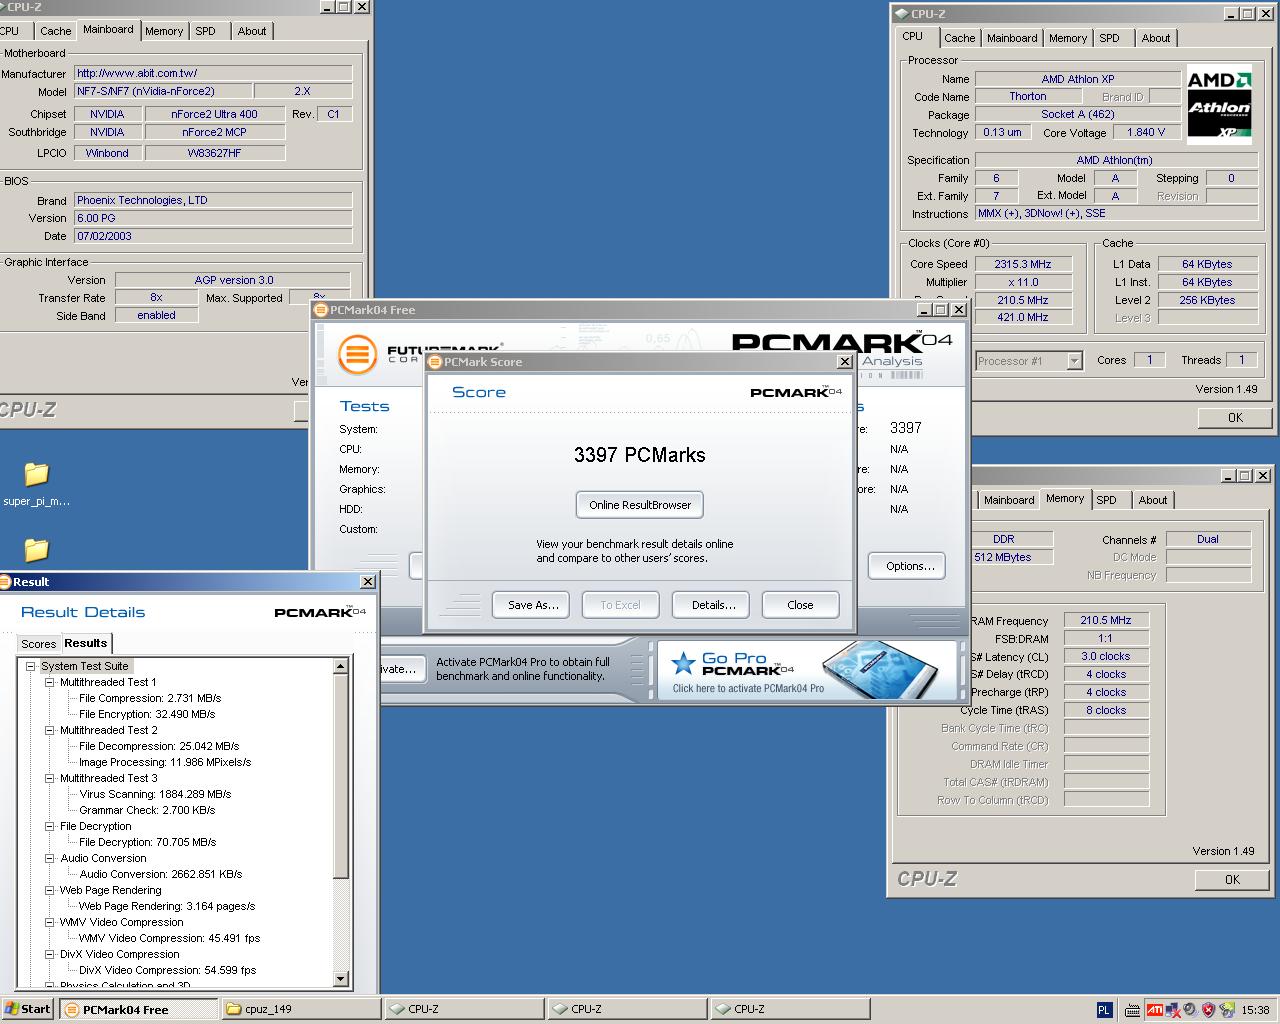Screen dimensions: 1280x1024
Task: Click the first CPU-Z taskbar button
Action: pyautogui.click(x=465, y=1009)
